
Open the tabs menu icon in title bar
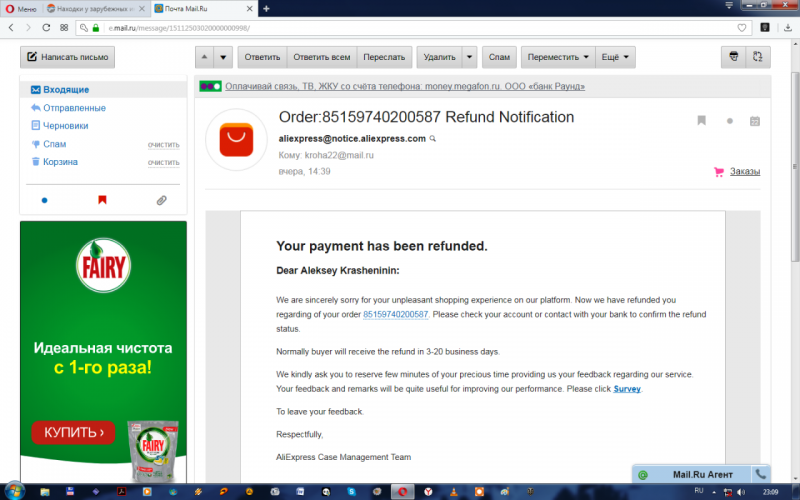729,5
